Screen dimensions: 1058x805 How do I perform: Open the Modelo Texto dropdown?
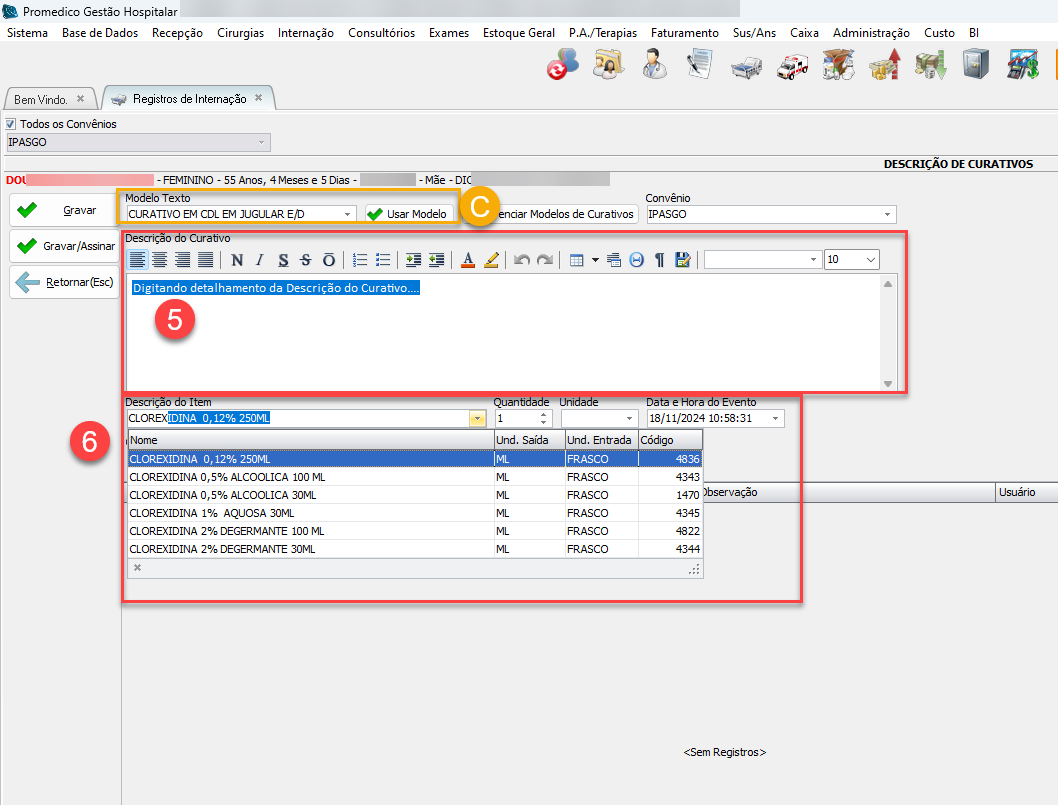coord(347,214)
